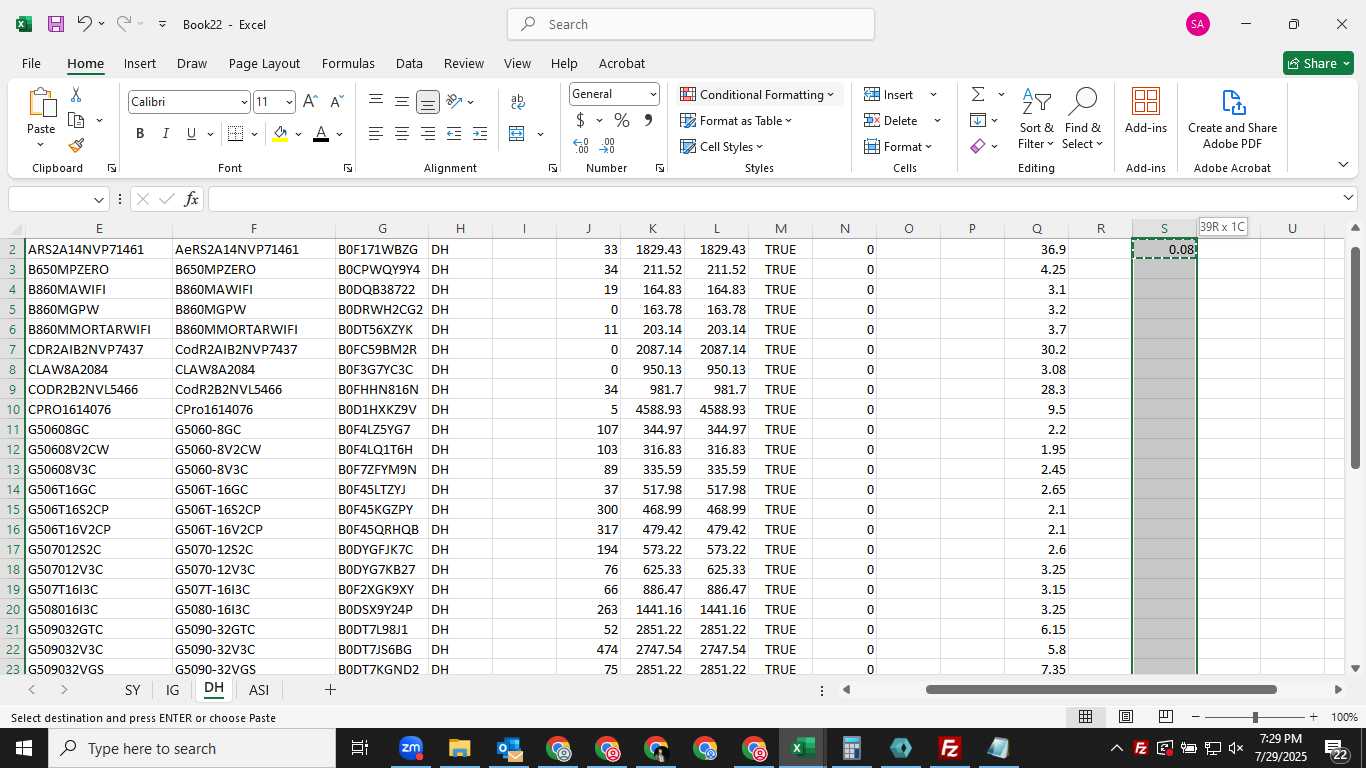Expand Cell Styles menu
This screenshot has width=1366, height=768.
[722, 146]
